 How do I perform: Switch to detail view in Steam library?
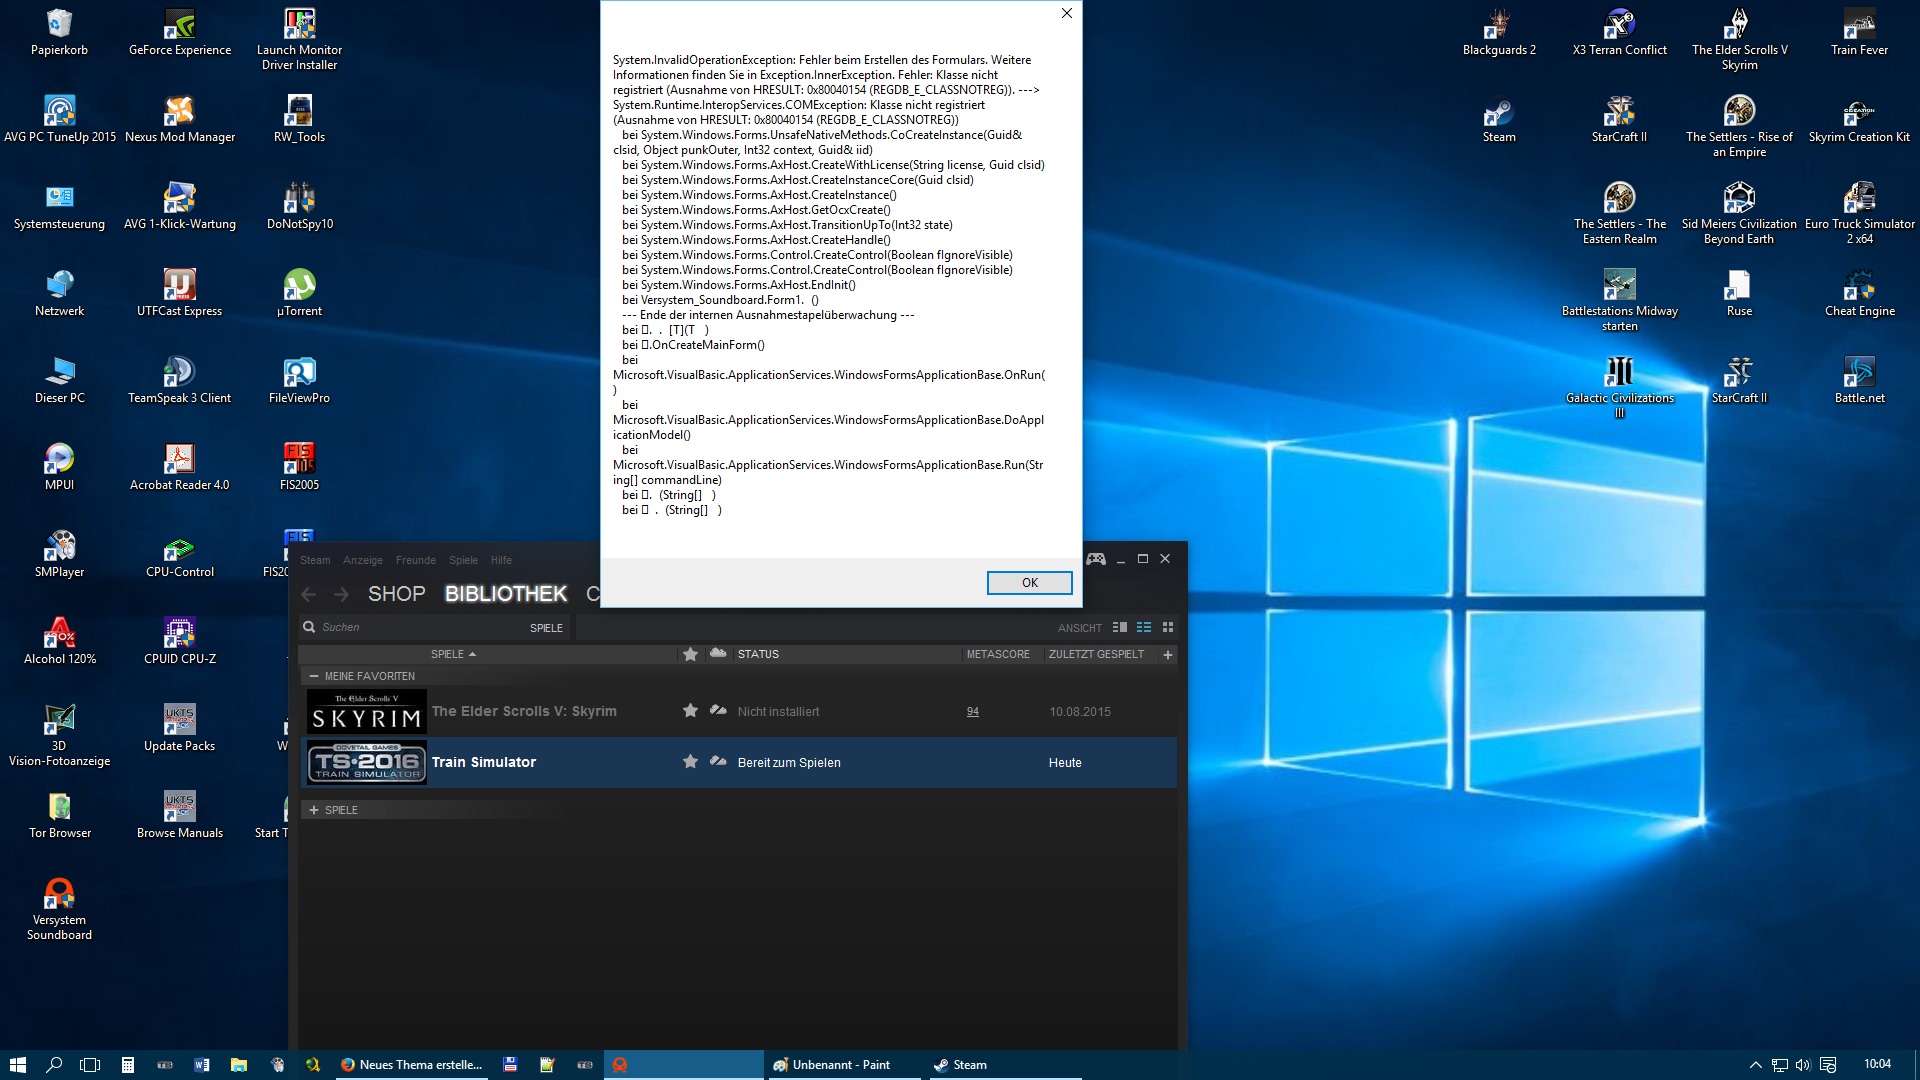click(x=1119, y=627)
